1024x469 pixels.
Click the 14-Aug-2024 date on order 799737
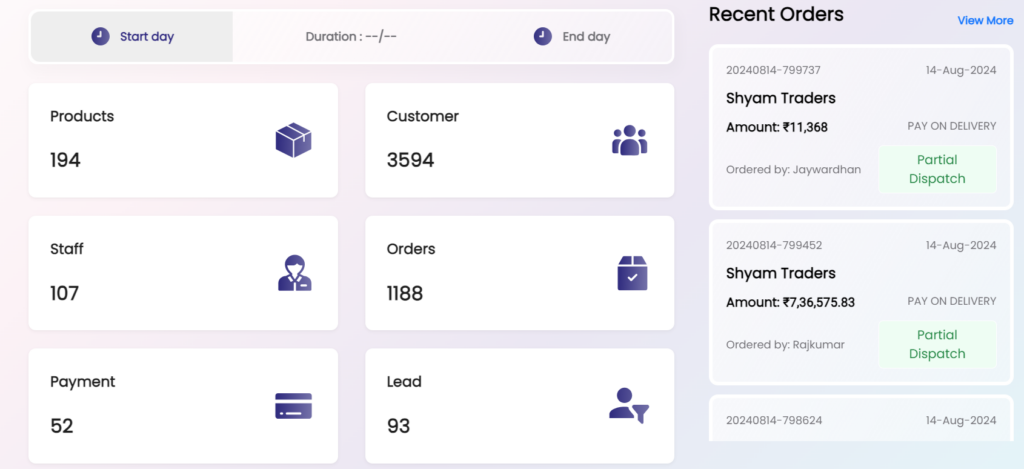pos(961,70)
